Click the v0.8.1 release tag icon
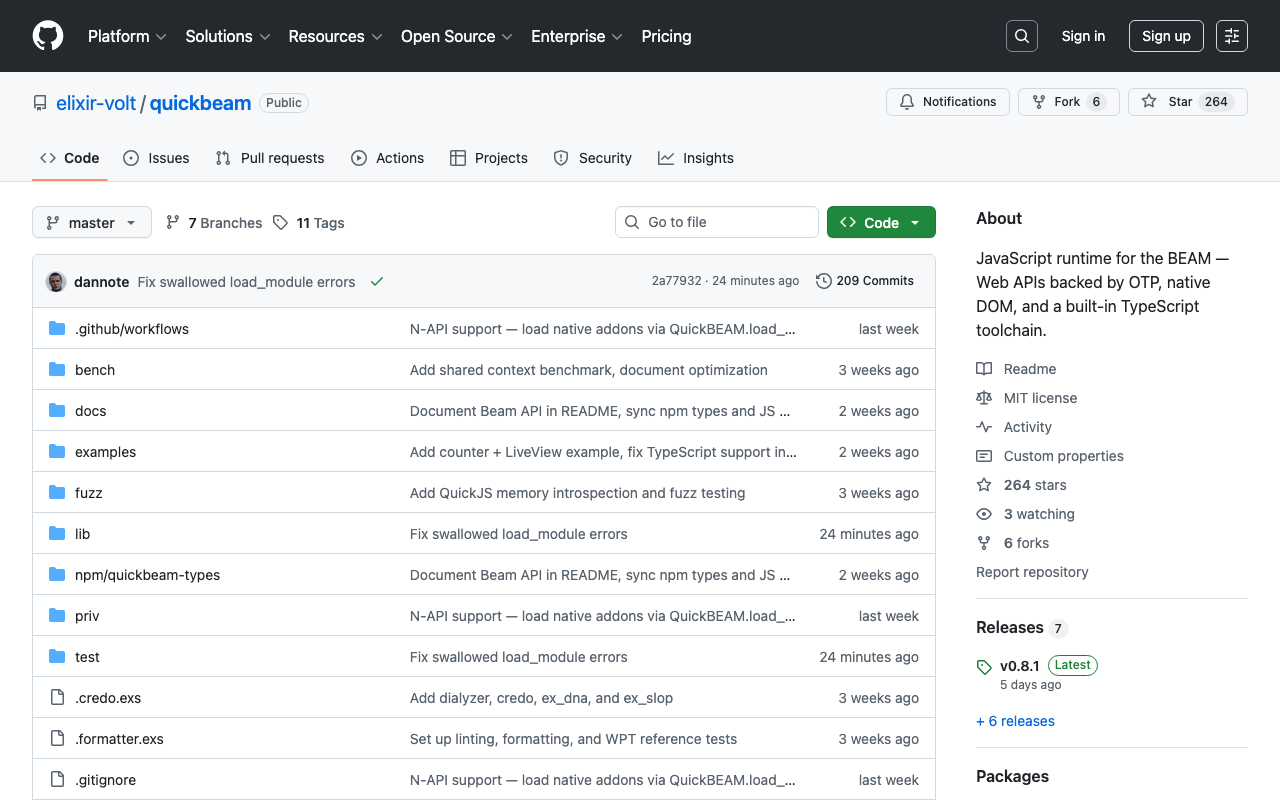The image size is (1280, 800). [983, 666]
